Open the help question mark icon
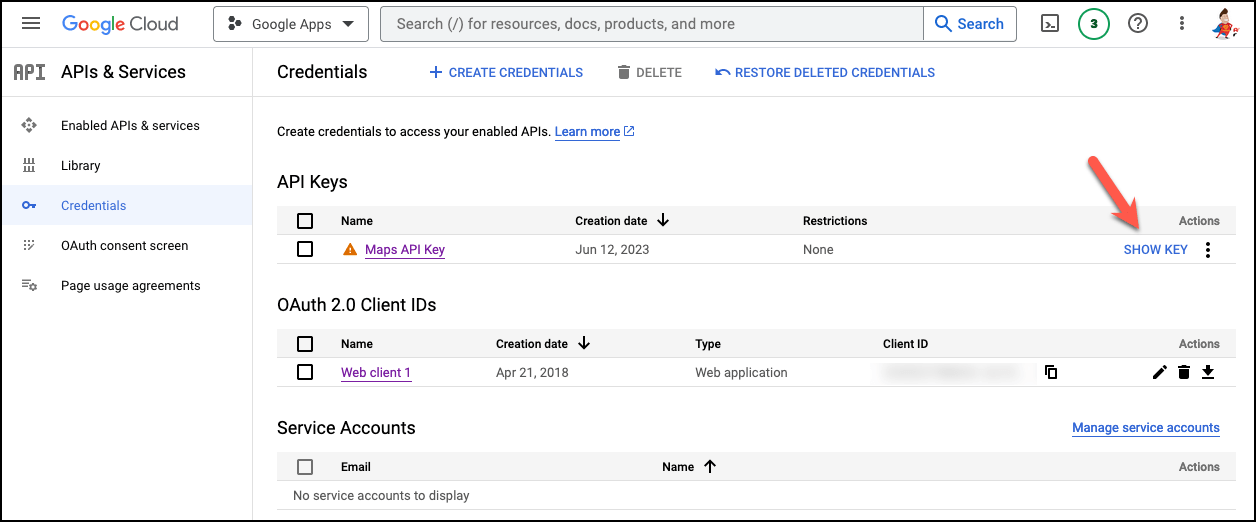 tap(1138, 23)
